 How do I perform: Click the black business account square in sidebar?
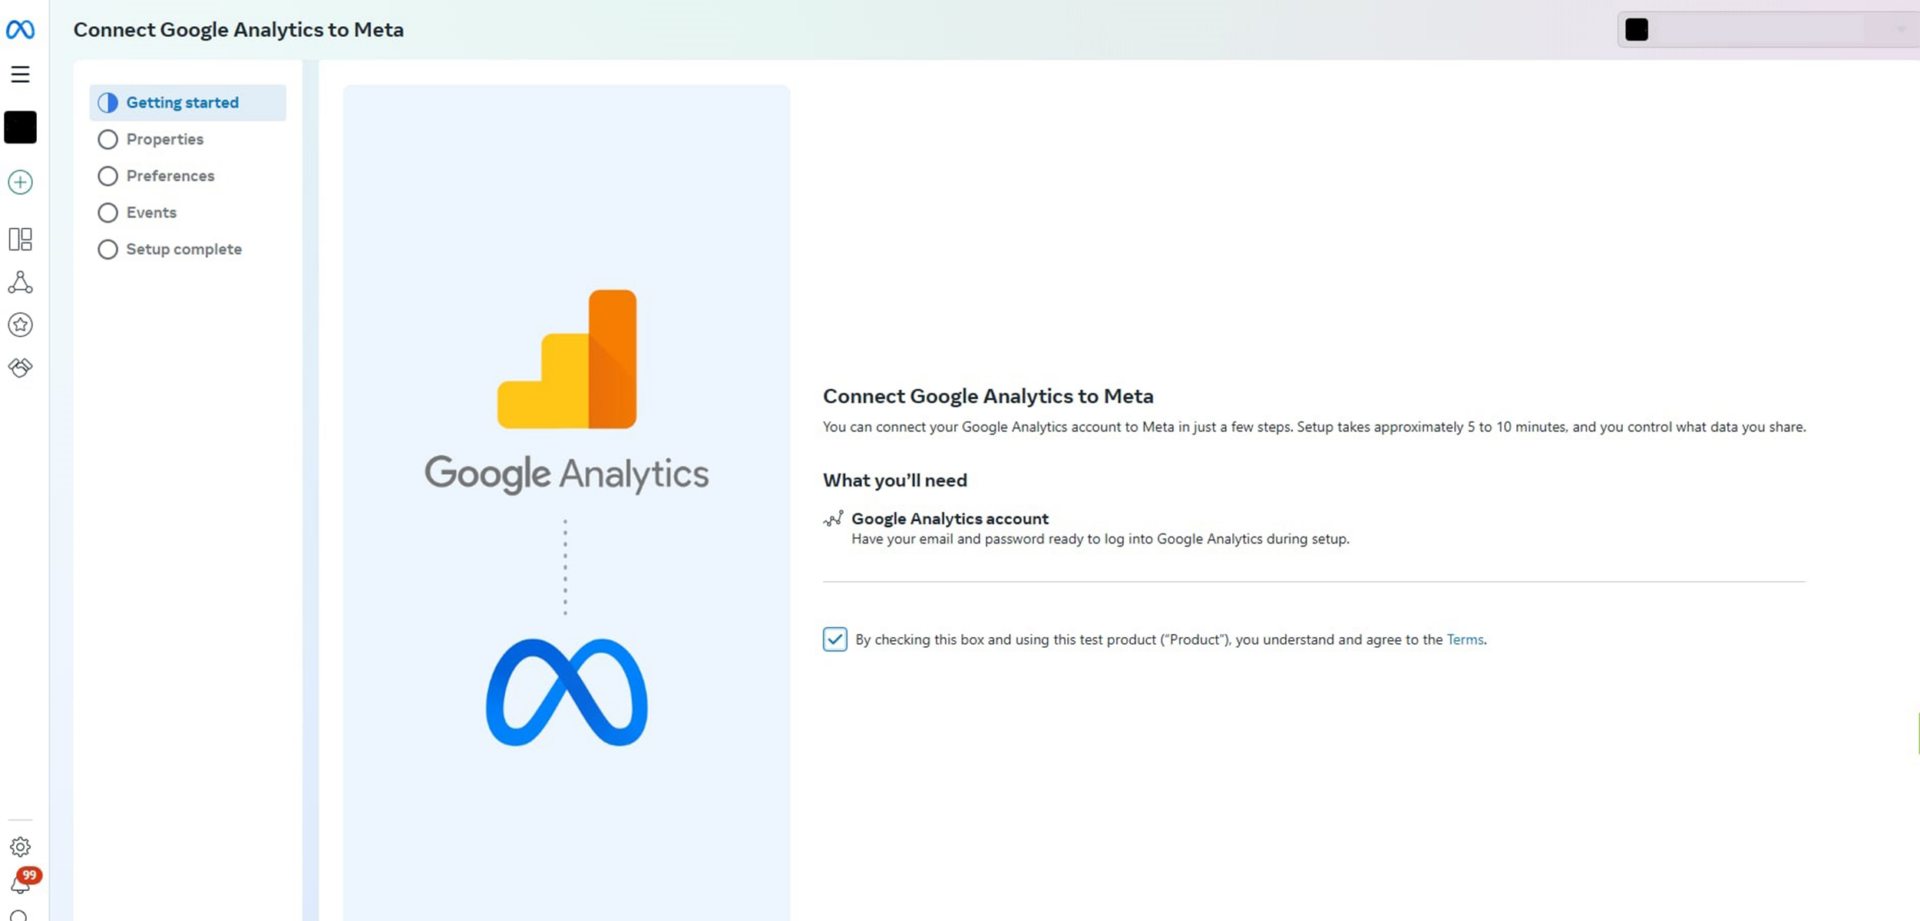coord(20,128)
